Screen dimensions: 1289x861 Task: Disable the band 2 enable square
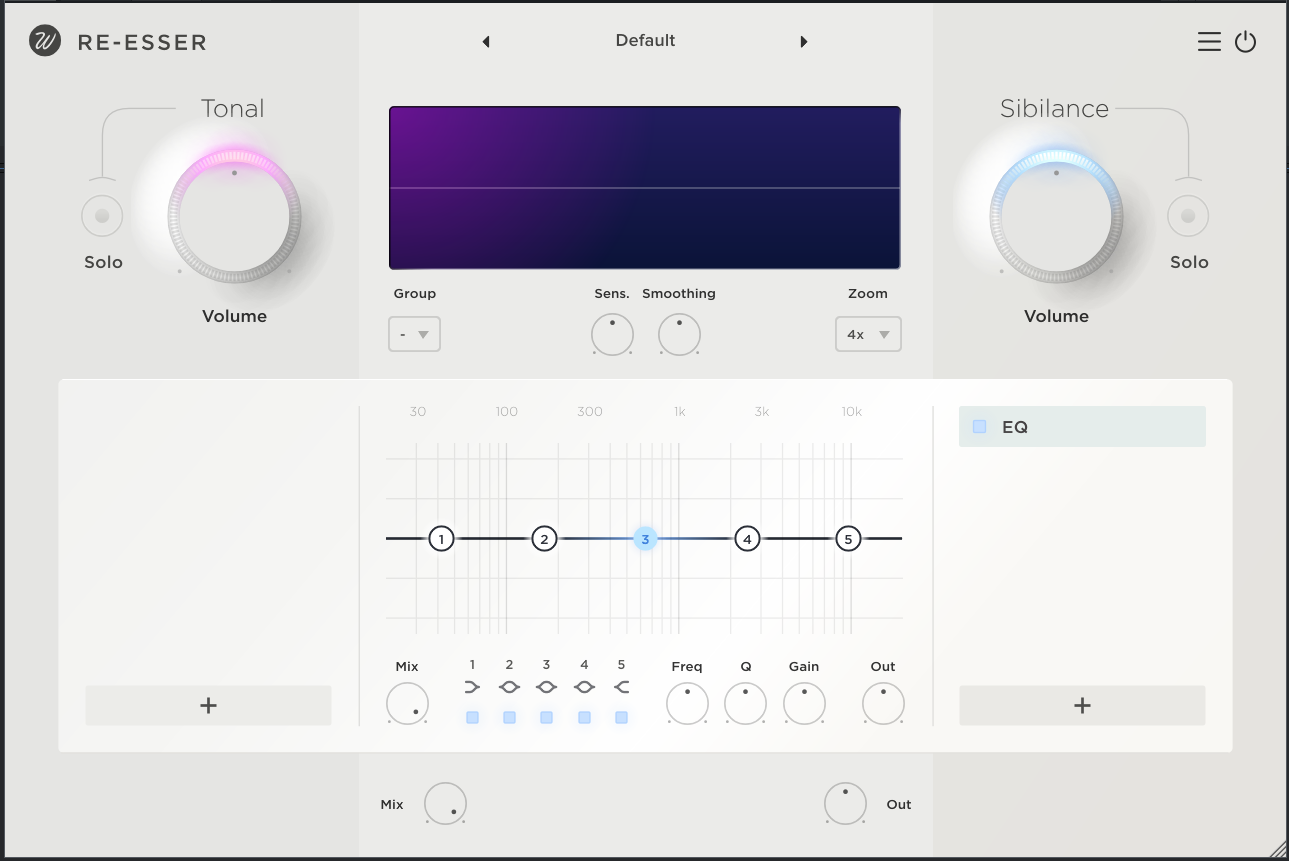click(509, 717)
